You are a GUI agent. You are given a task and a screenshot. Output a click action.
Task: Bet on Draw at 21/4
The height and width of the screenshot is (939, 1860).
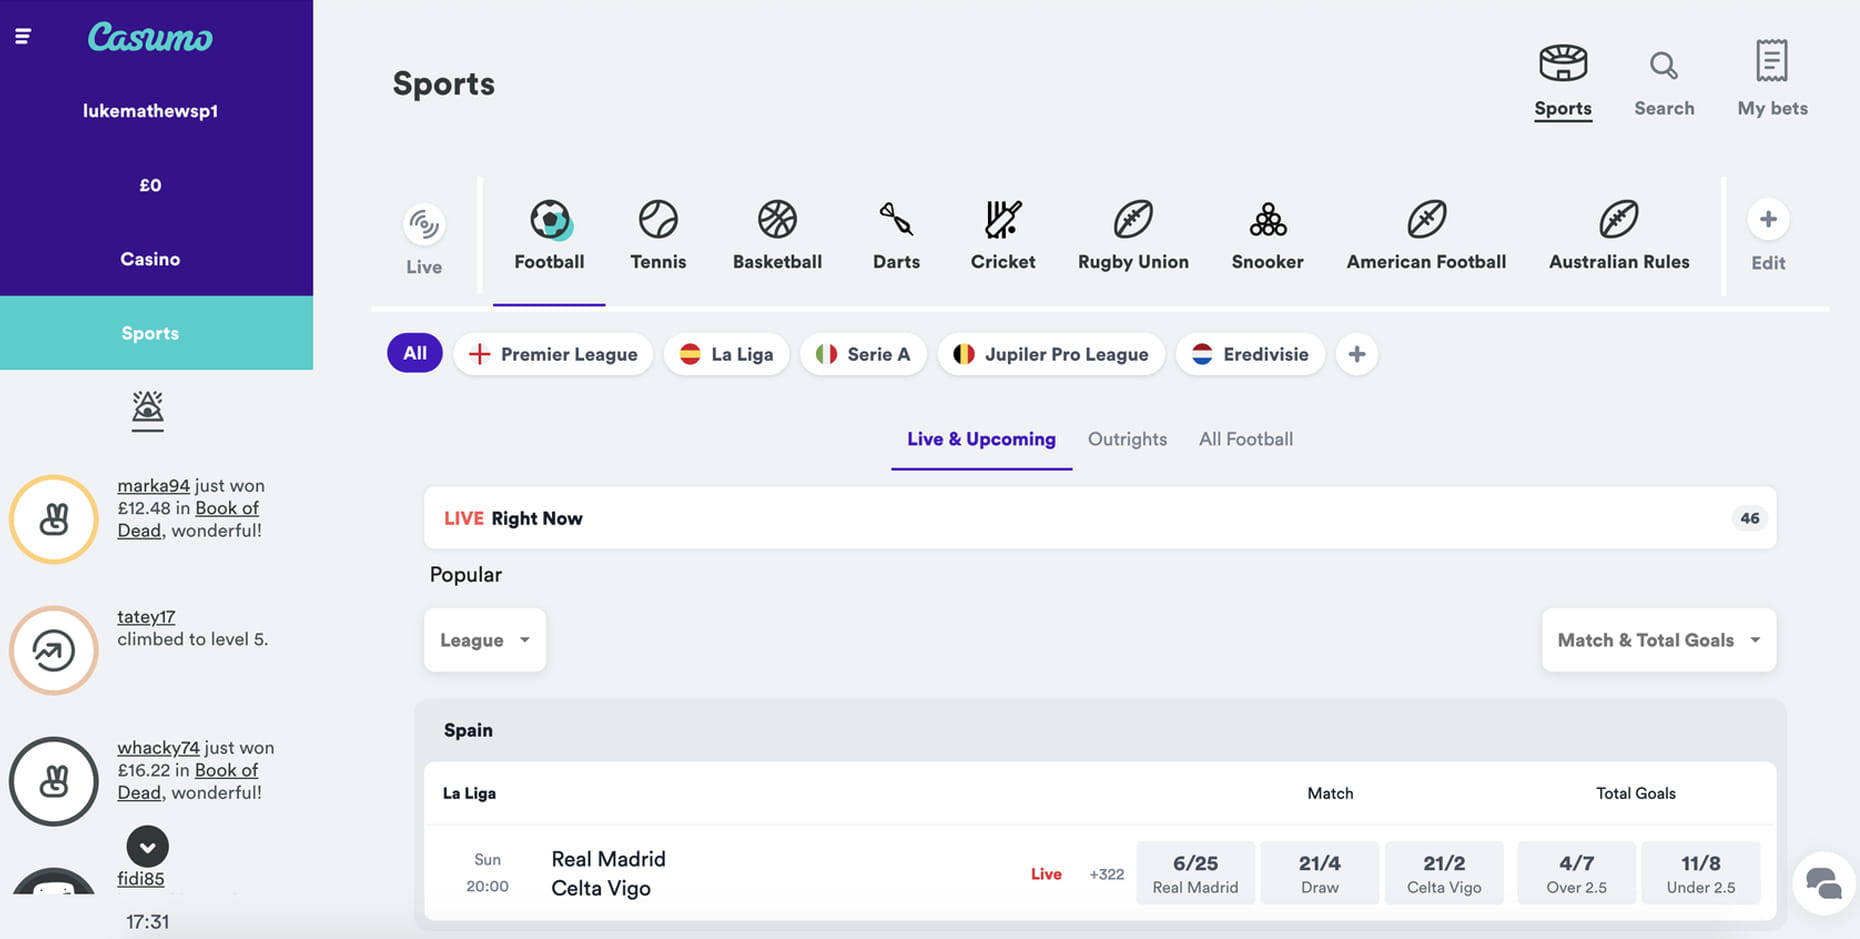point(1319,873)
